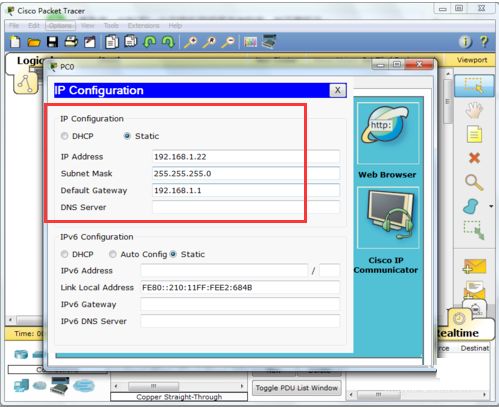The image size is (499, 407).
Task: Click the DNS Server field
Action: pyautogui.click(x=246, y=207)
